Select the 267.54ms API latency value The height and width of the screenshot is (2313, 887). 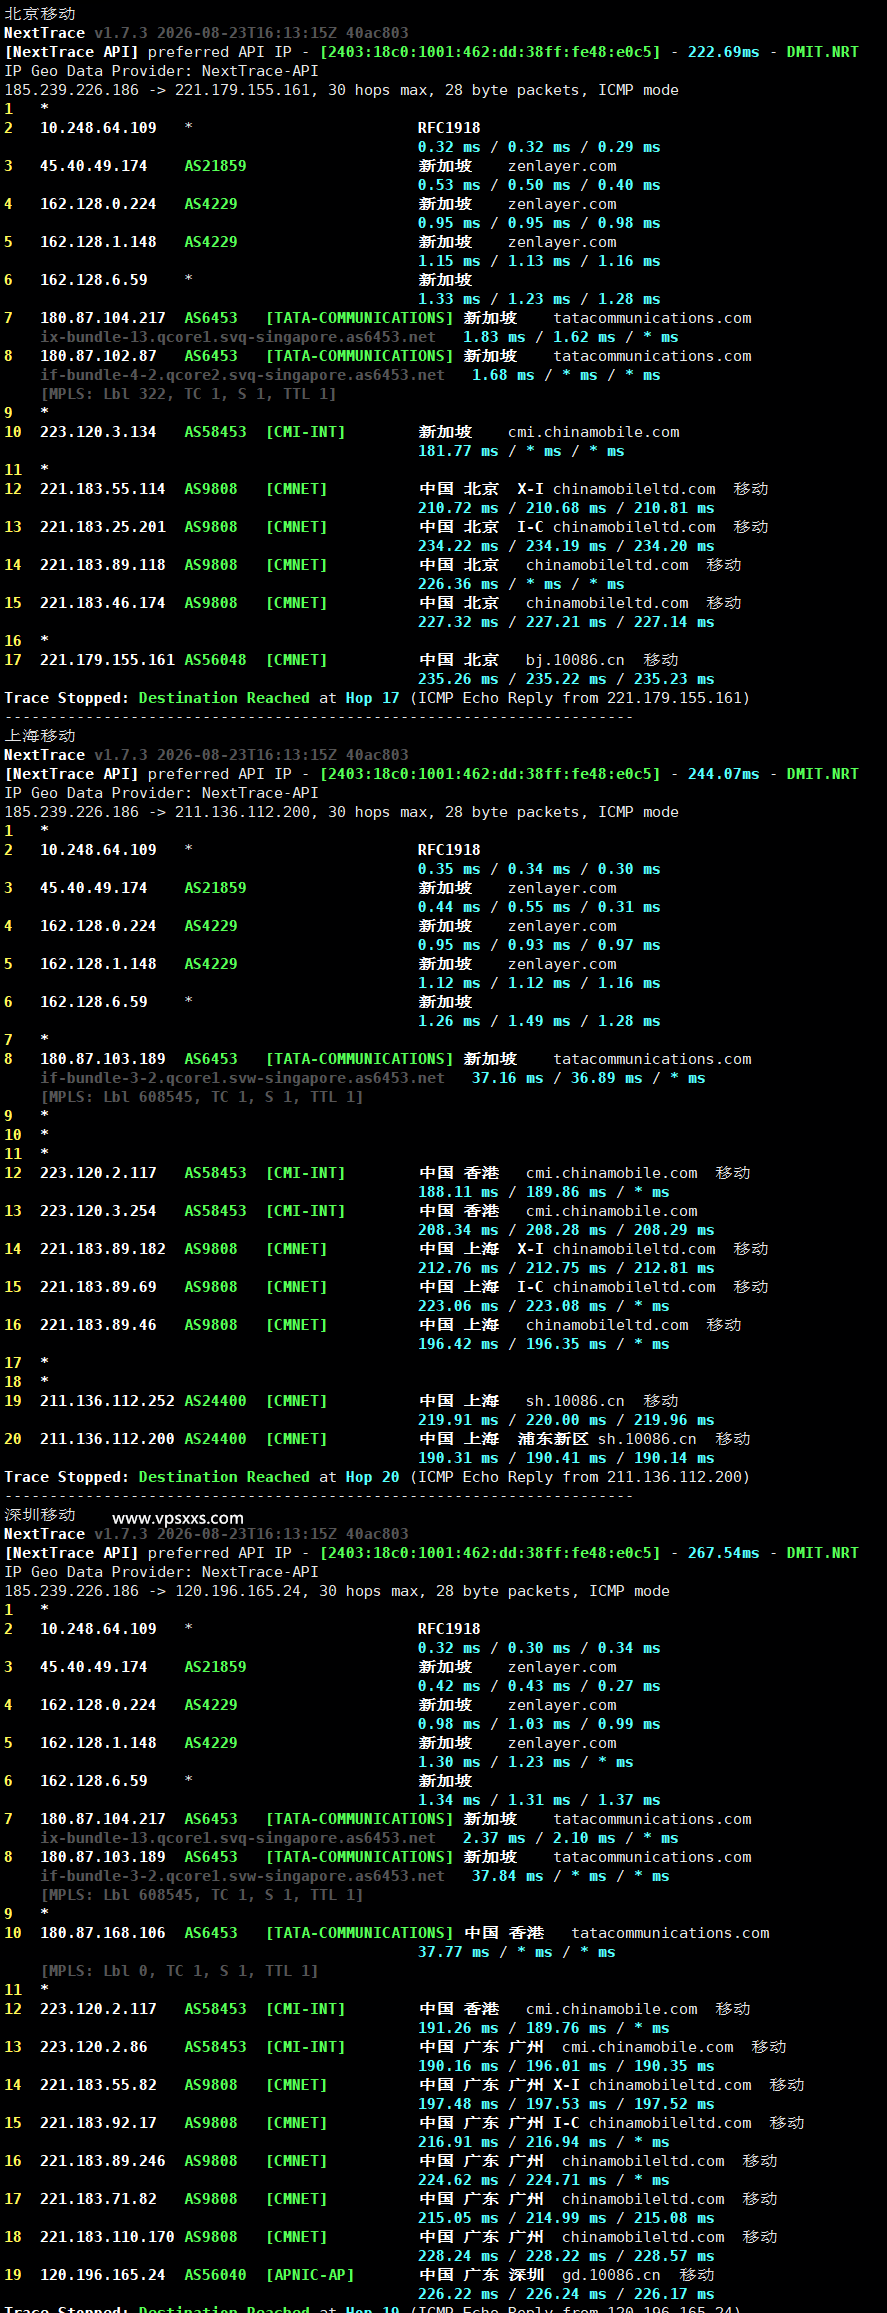click(723, 1553)
